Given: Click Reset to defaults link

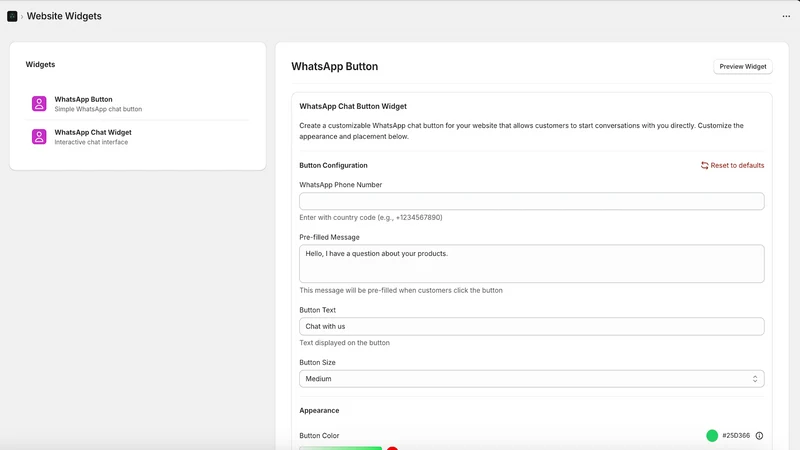Looking at the screenshot, I should click(x=733, y=165).
